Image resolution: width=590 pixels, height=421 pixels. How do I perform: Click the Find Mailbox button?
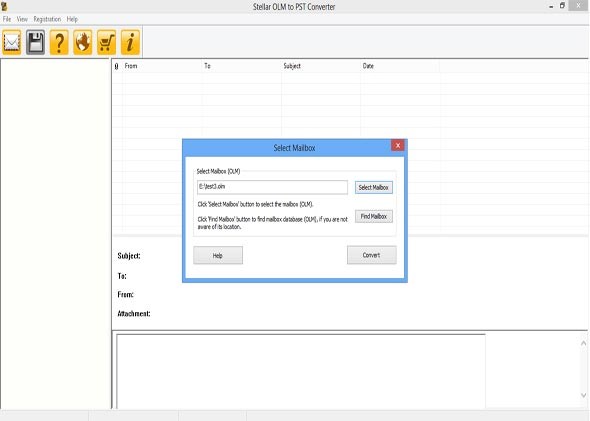pos(374,216)
